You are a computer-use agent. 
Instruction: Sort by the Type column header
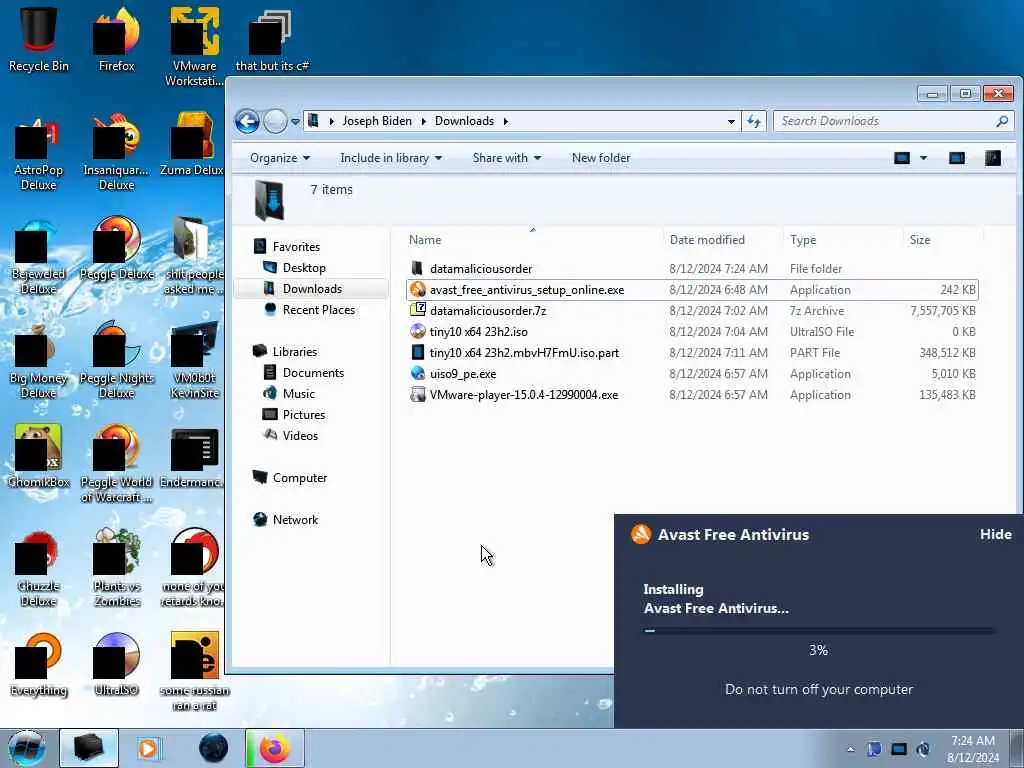click(803, 240)
